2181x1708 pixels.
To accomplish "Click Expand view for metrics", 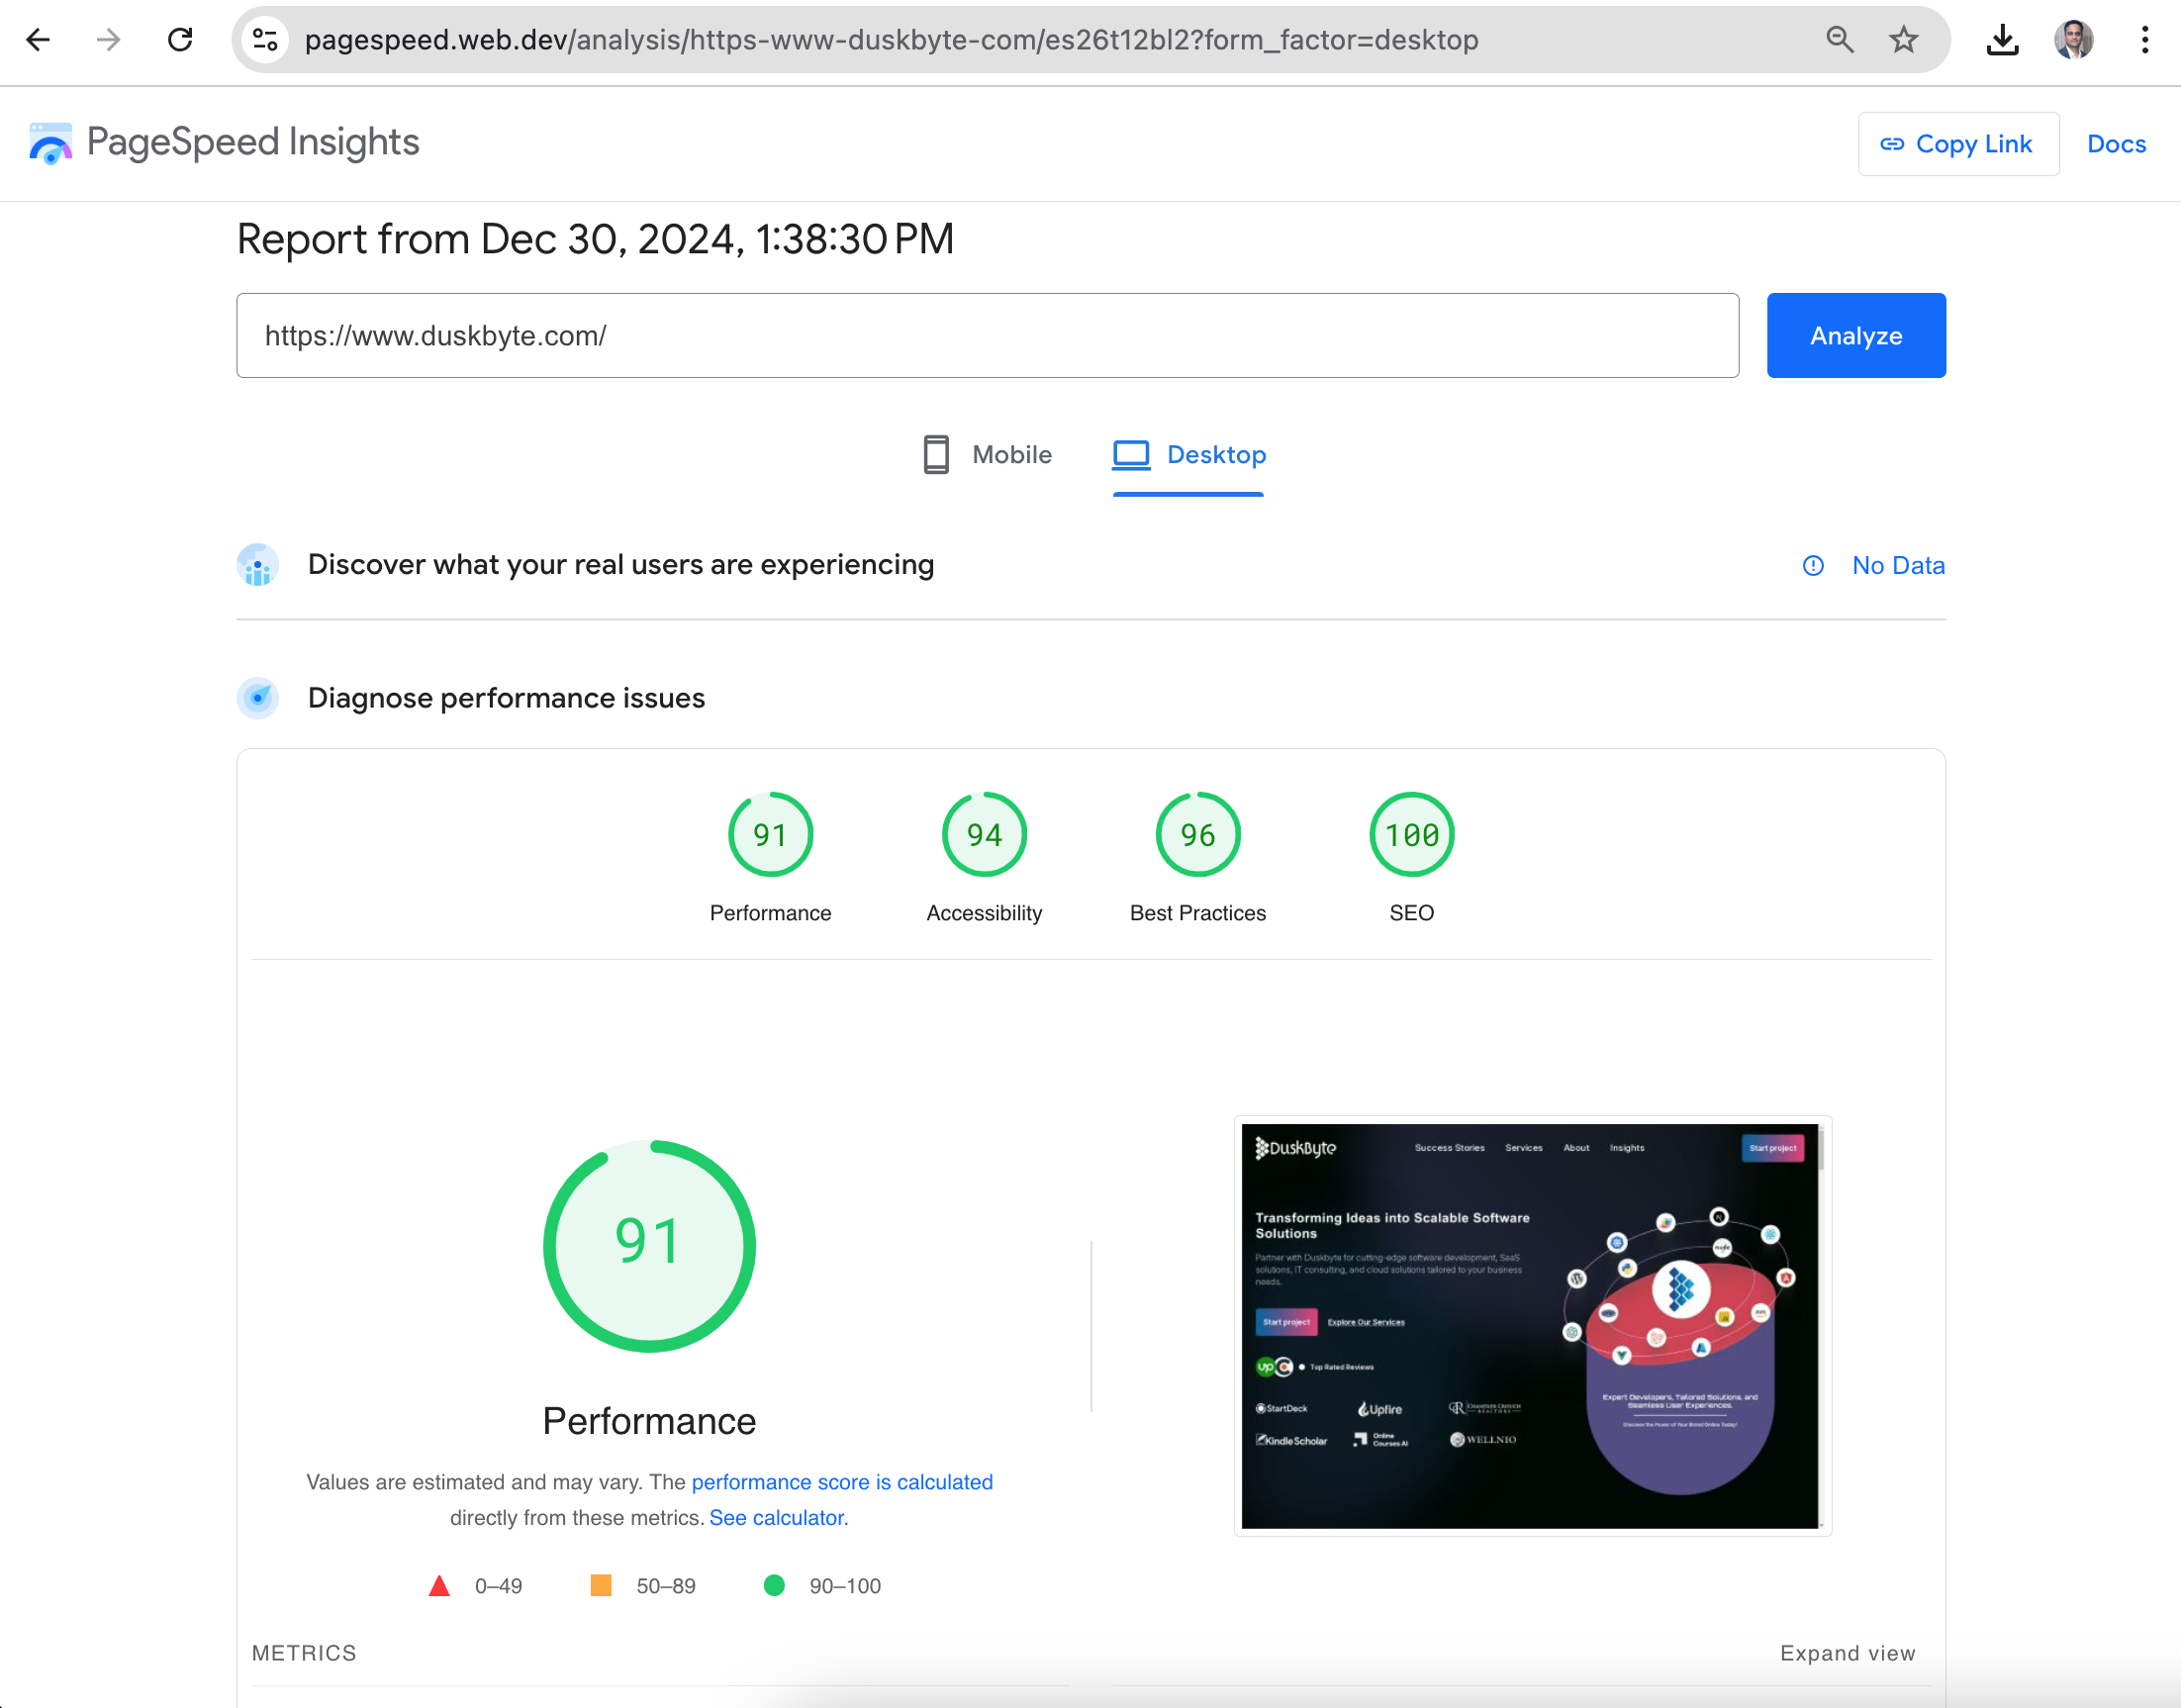I will 1847,1653.
